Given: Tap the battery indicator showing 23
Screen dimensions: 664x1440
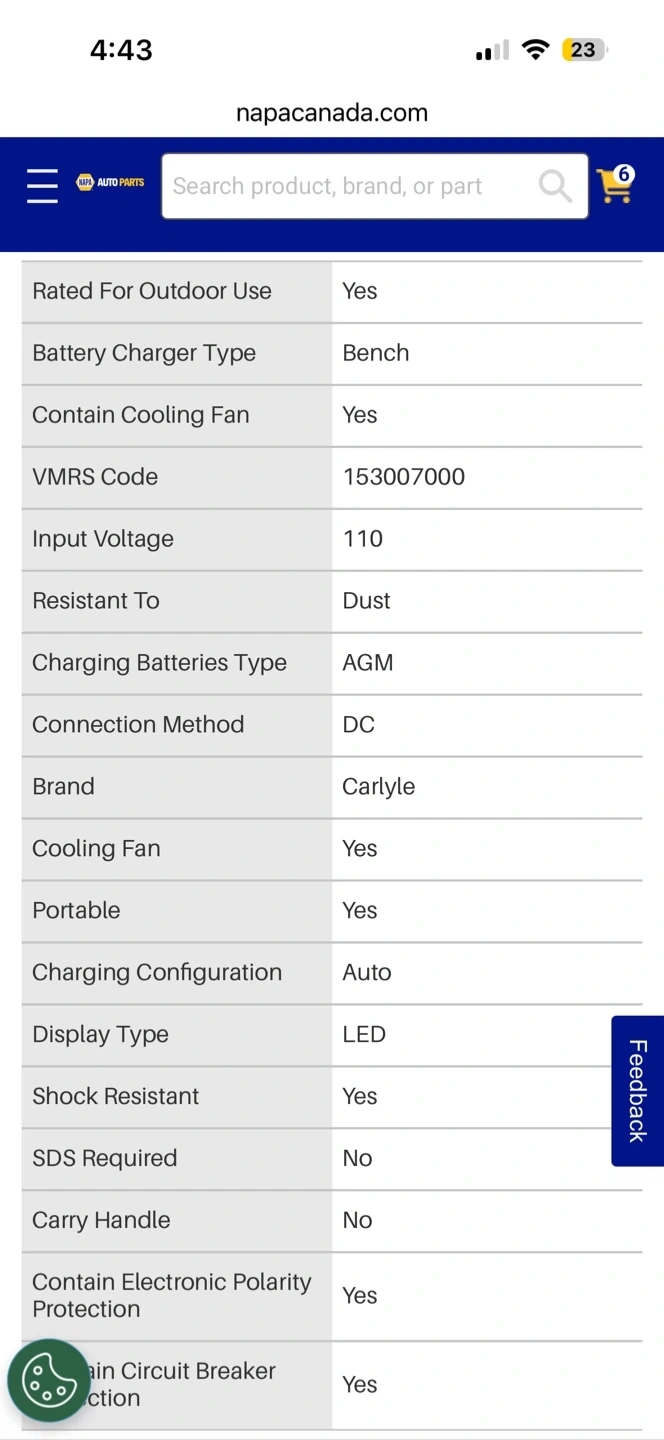Looking at the screenshot, I should (584, 50).
